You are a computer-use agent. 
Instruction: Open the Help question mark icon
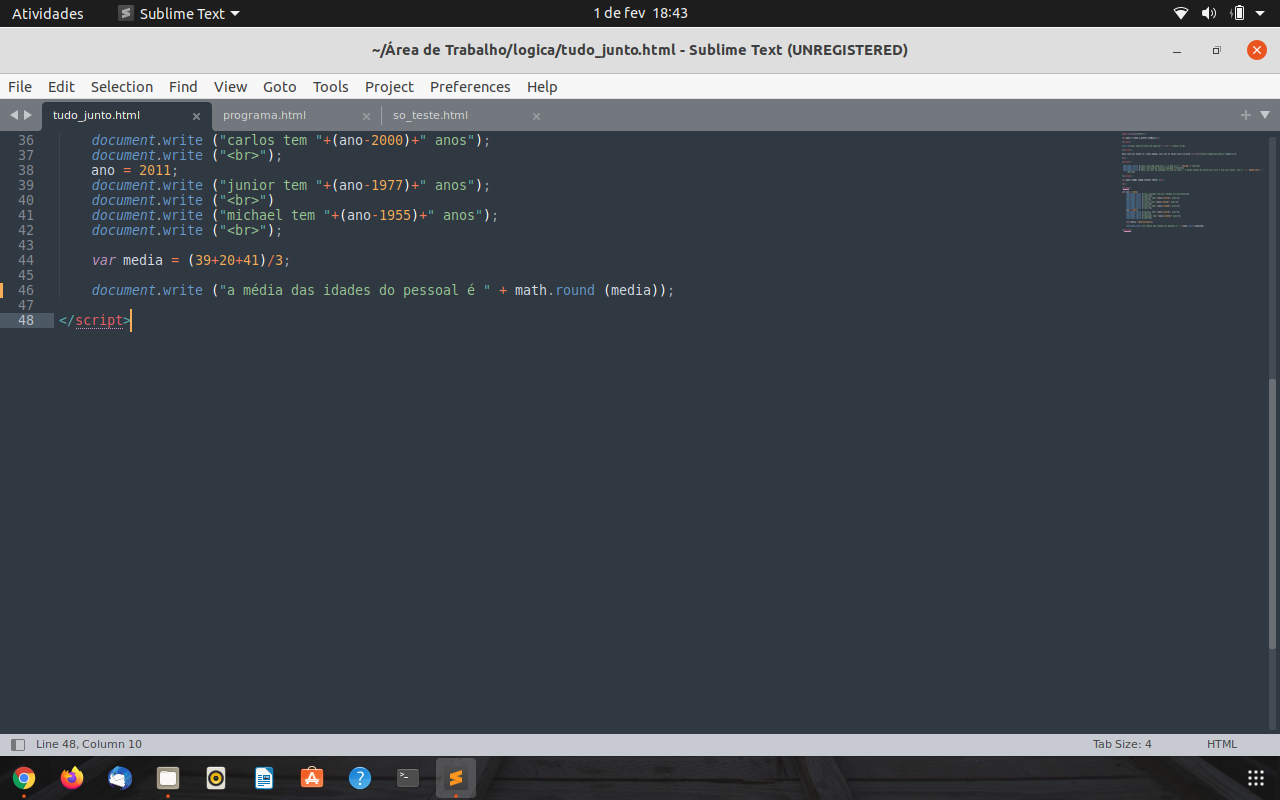tap(360, 778)
